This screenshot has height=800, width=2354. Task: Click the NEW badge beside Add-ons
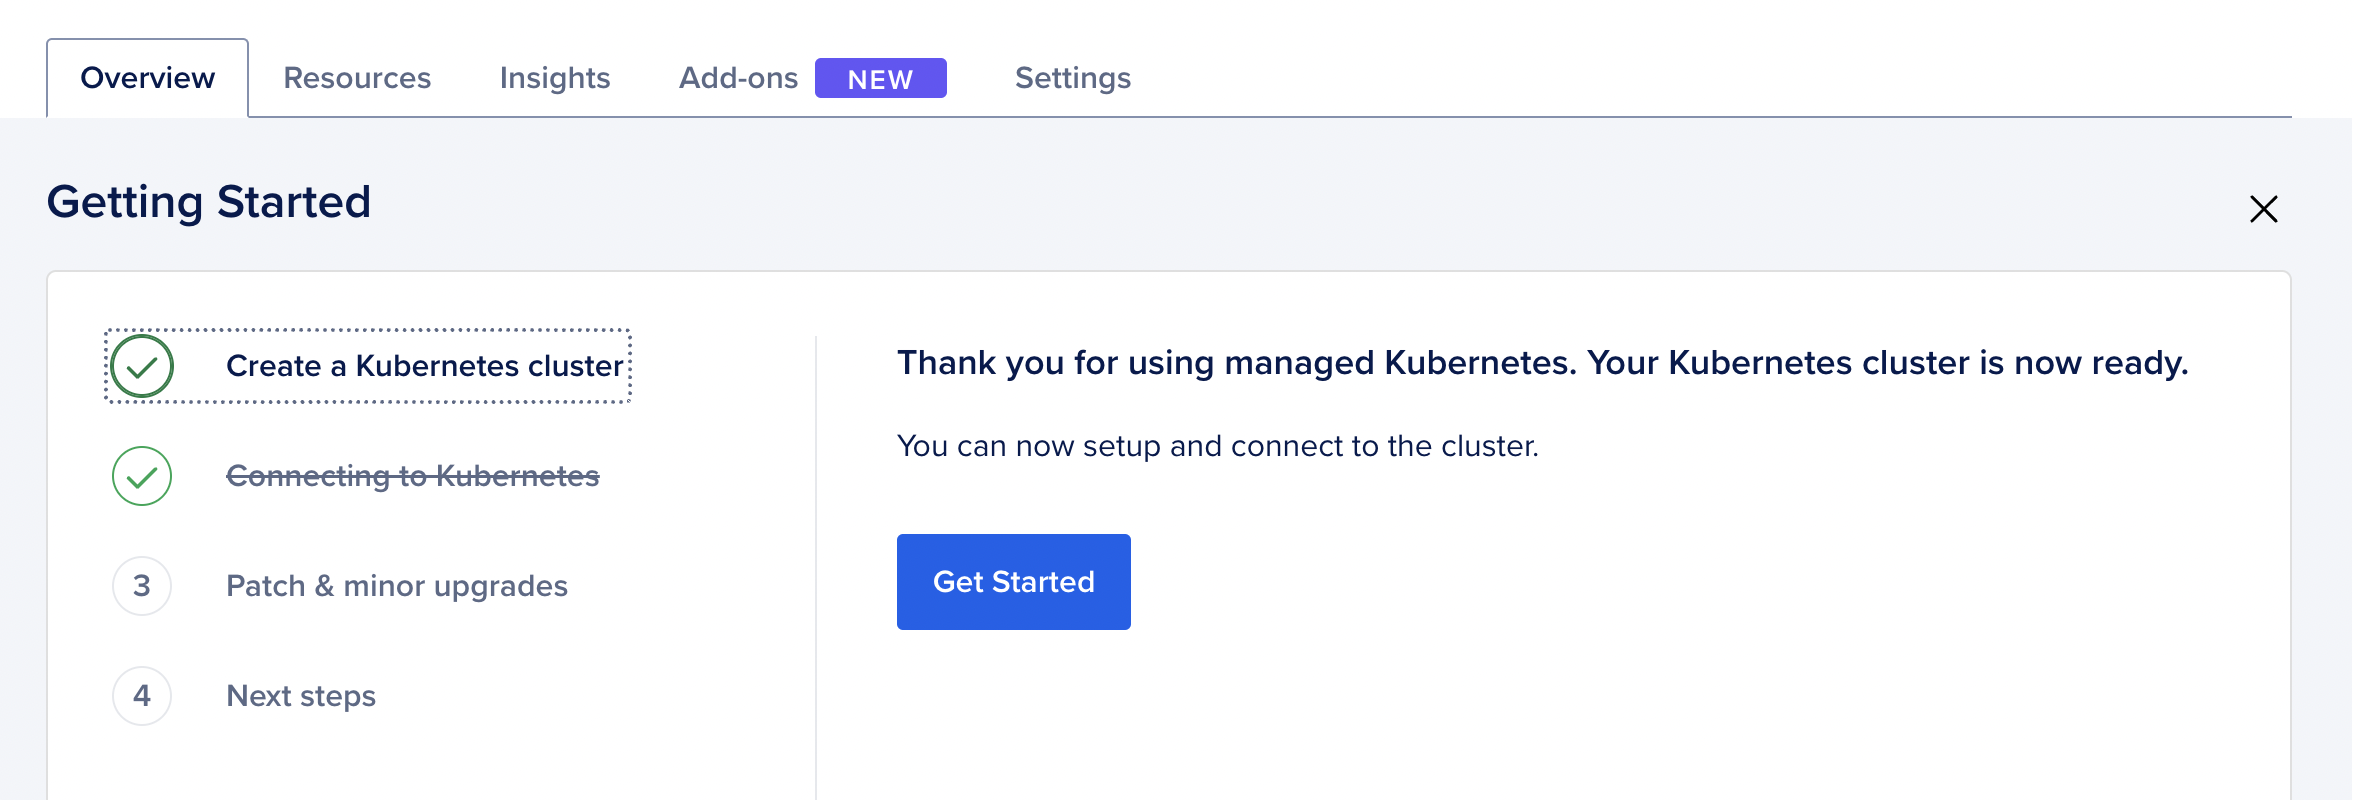(x=879, y=77)
